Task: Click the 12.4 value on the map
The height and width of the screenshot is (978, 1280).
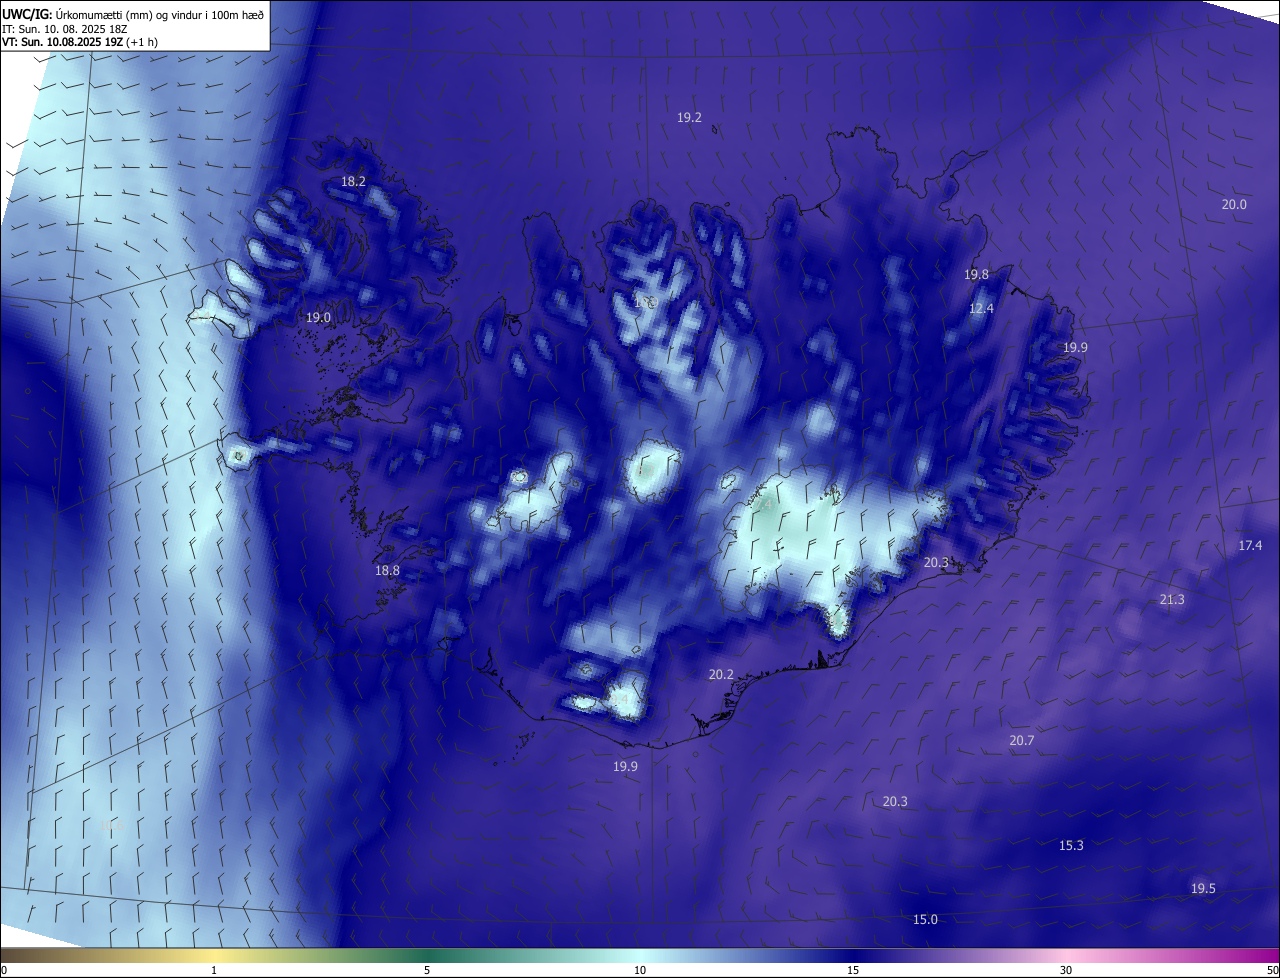Action: (x=981, y=309)
